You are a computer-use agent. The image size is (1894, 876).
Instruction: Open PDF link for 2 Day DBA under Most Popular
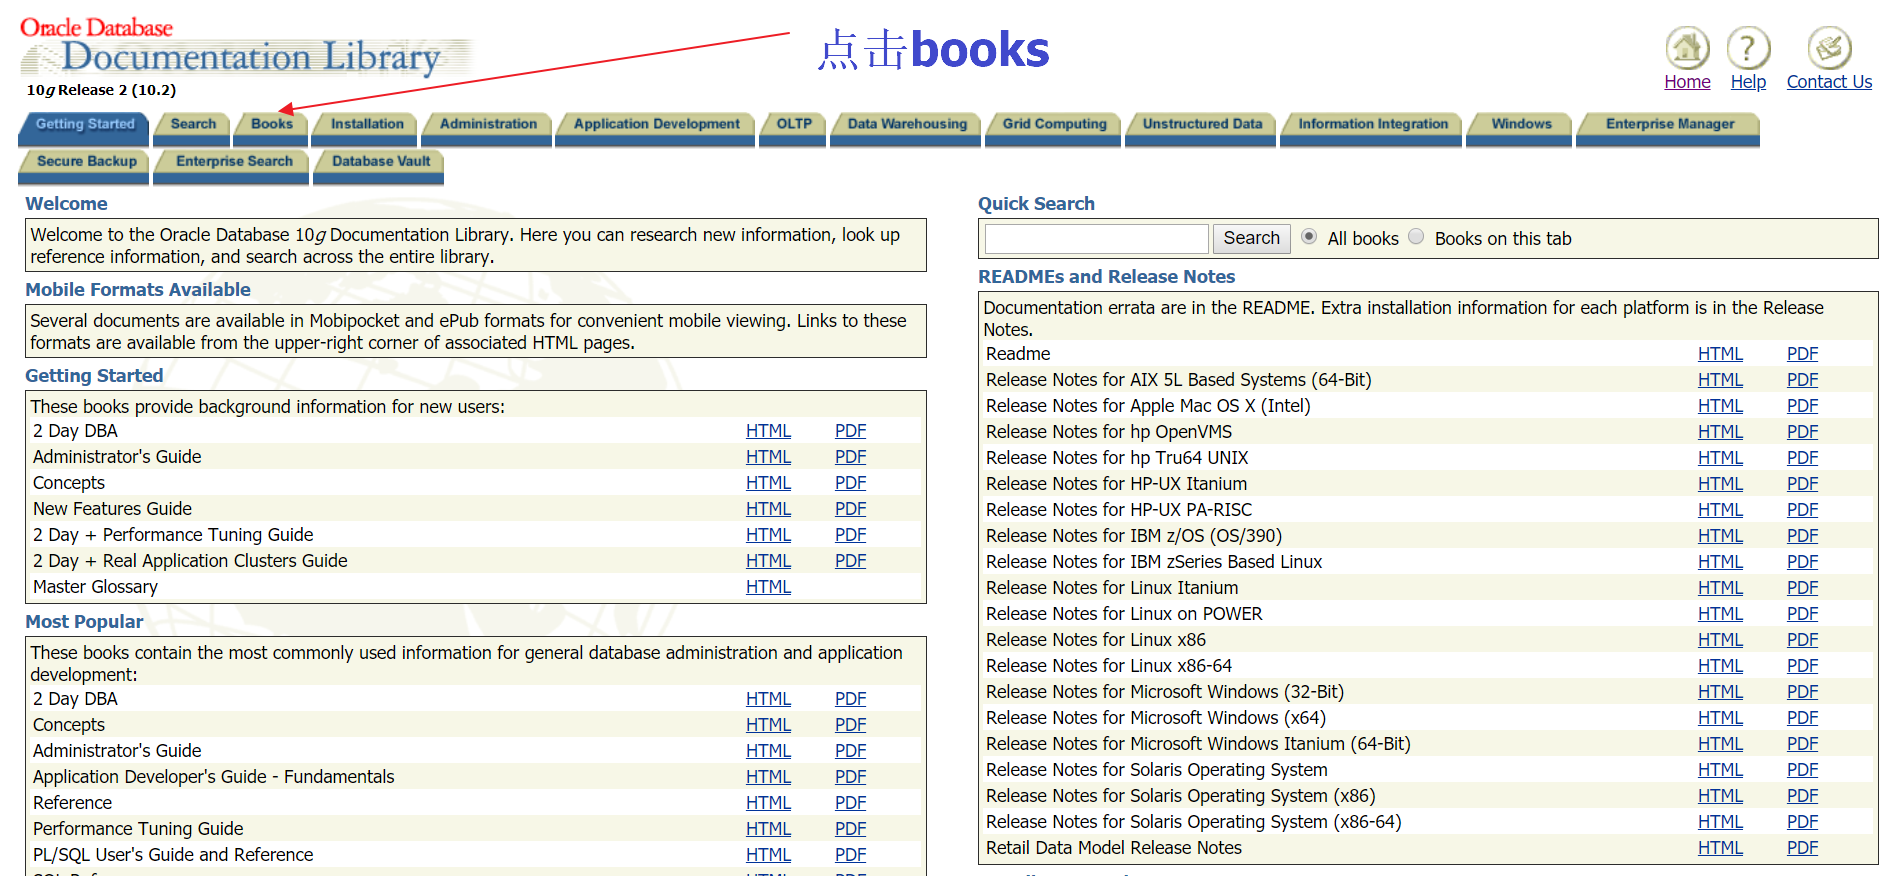point(850,699)
